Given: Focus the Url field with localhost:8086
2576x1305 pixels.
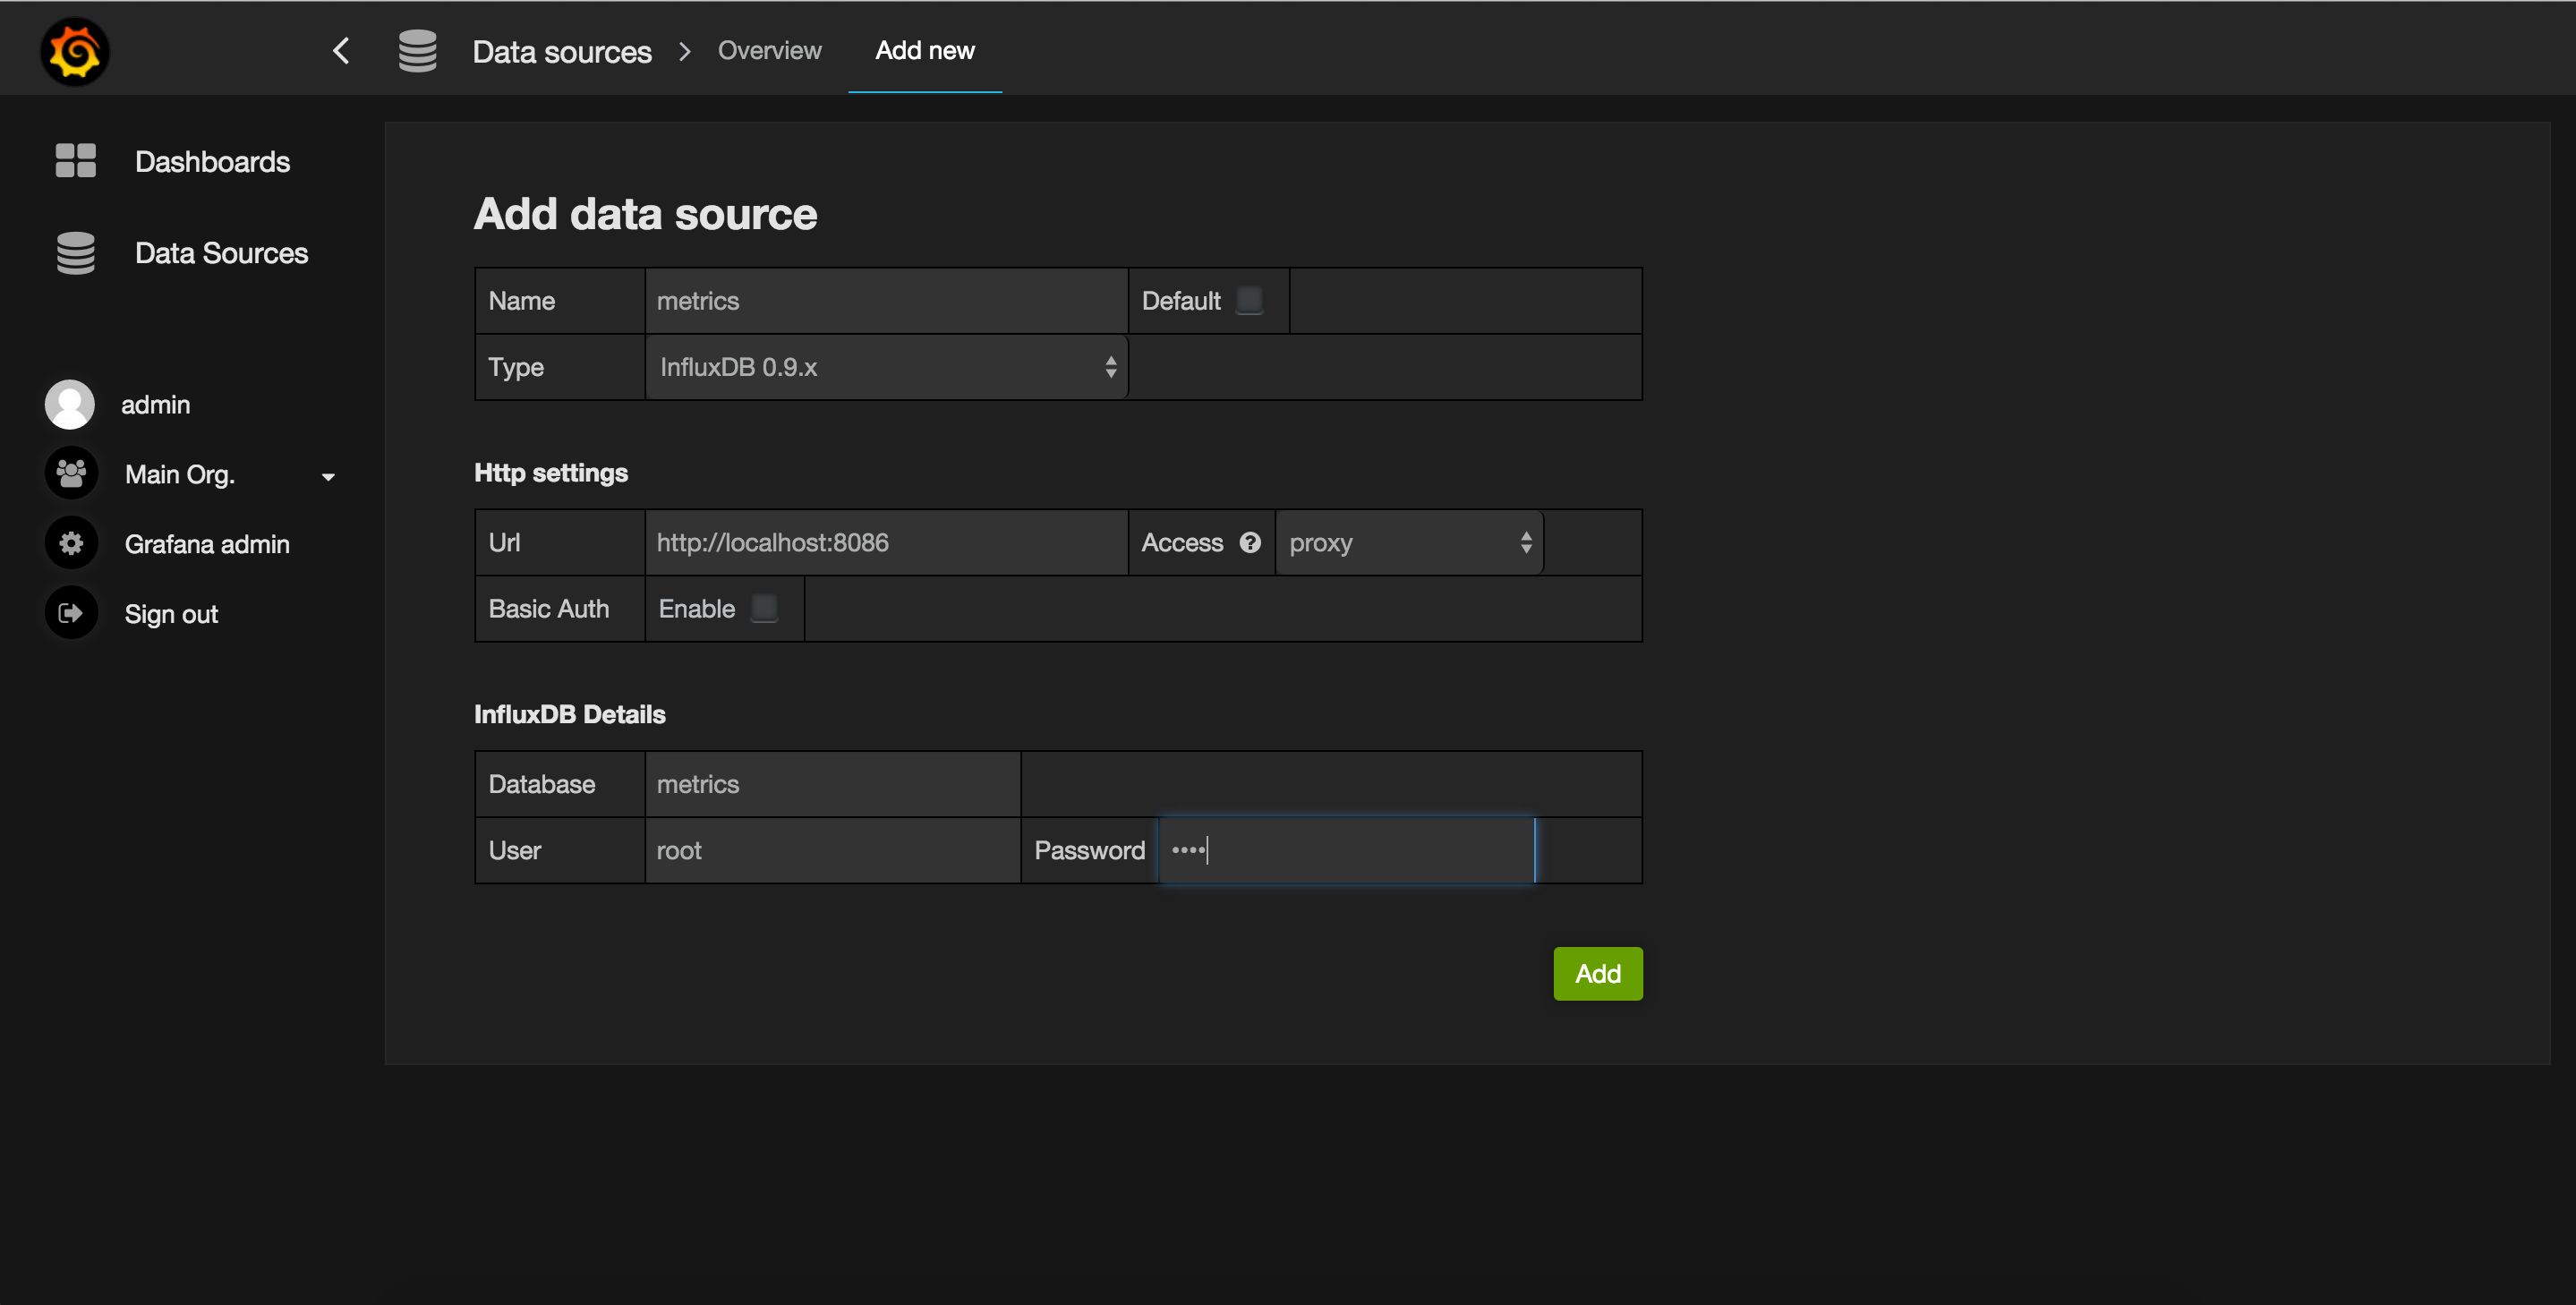Looking at the screenshot, I should tap(887, 542).
